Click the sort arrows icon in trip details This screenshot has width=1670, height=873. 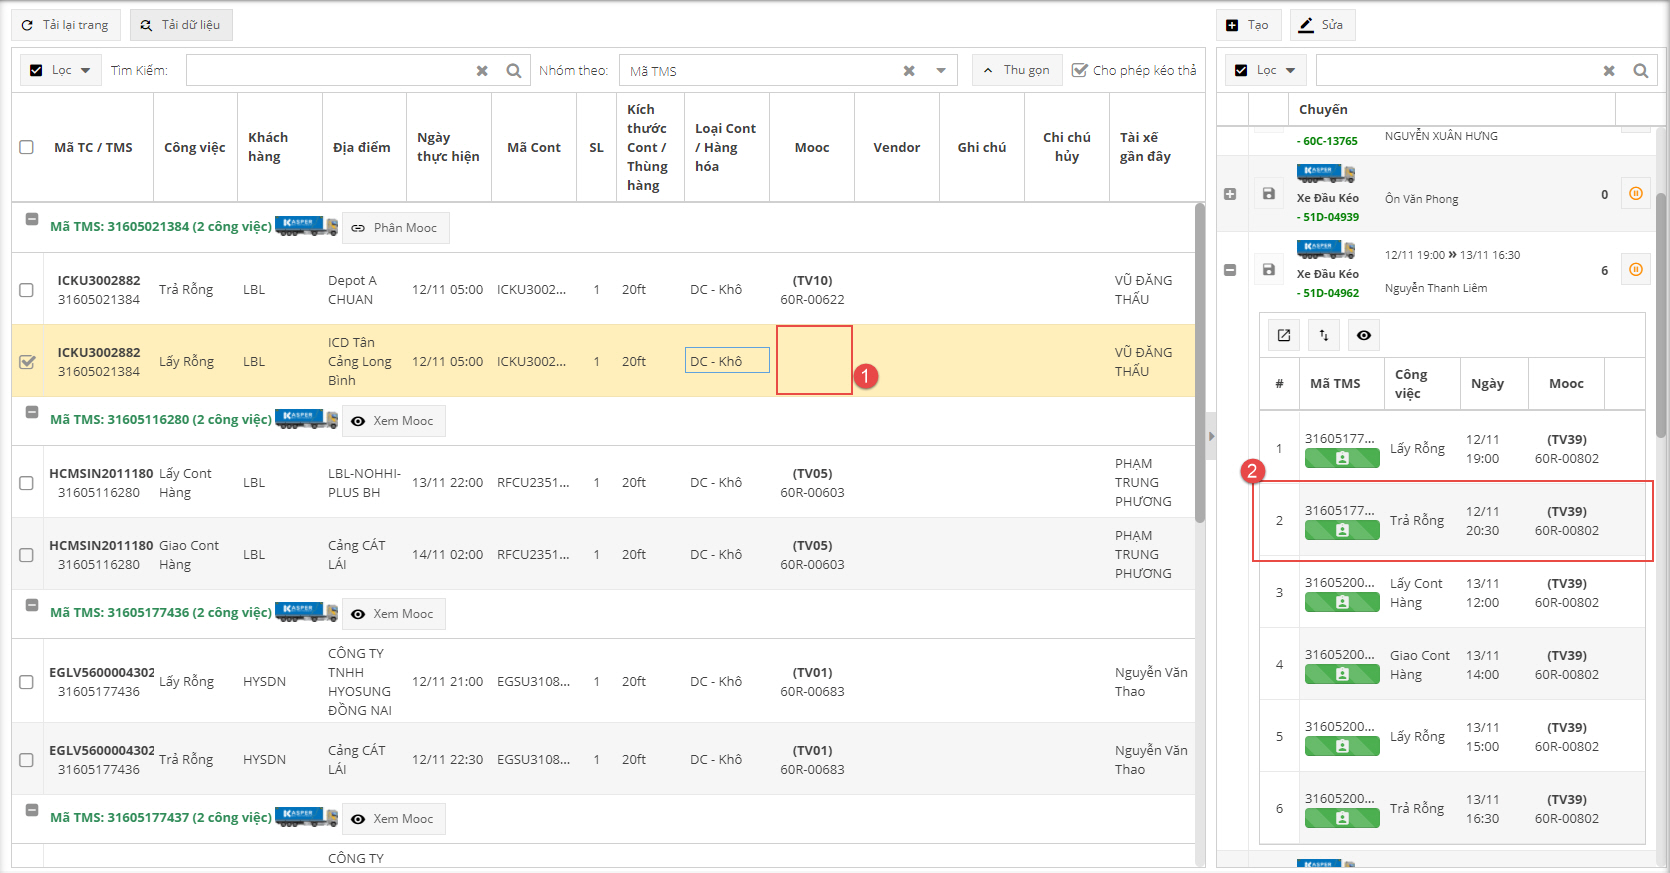(1324, 335)
